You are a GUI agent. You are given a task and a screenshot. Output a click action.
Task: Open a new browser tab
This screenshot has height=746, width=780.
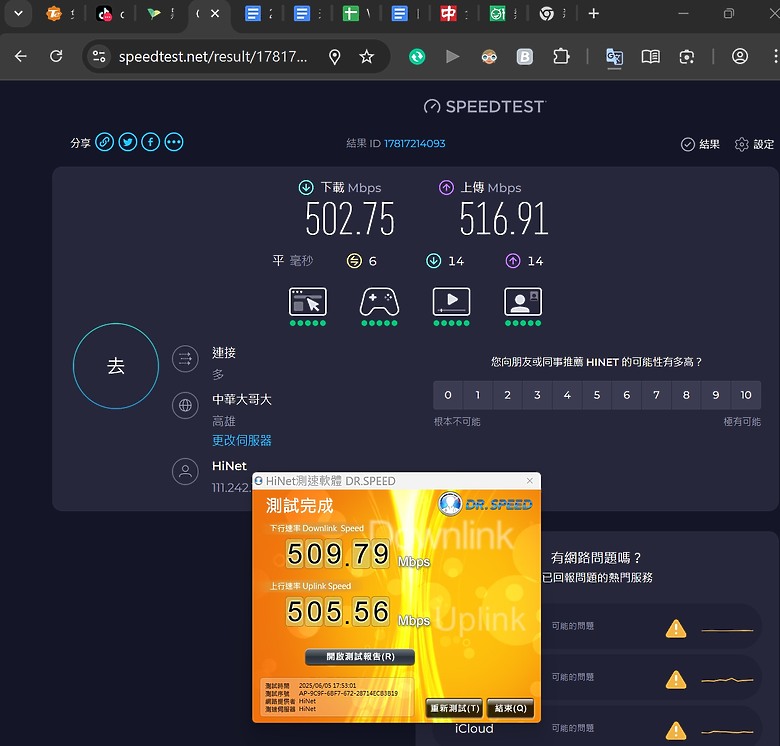(x=593, y=13)
